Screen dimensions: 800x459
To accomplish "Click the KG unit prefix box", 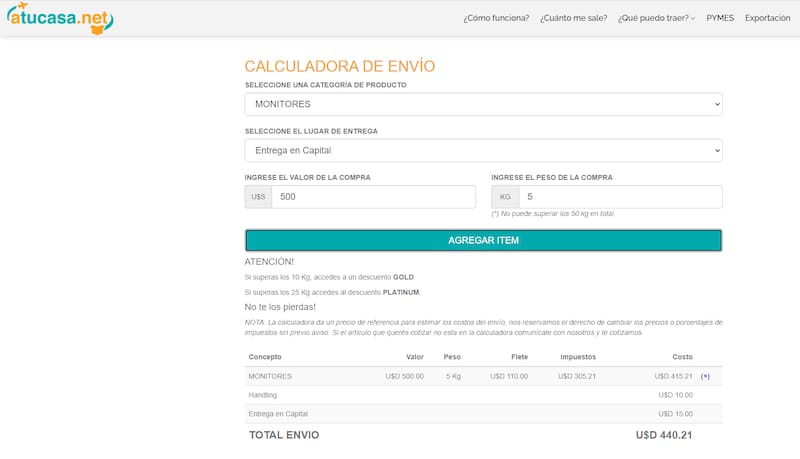I will click(505, 197).
